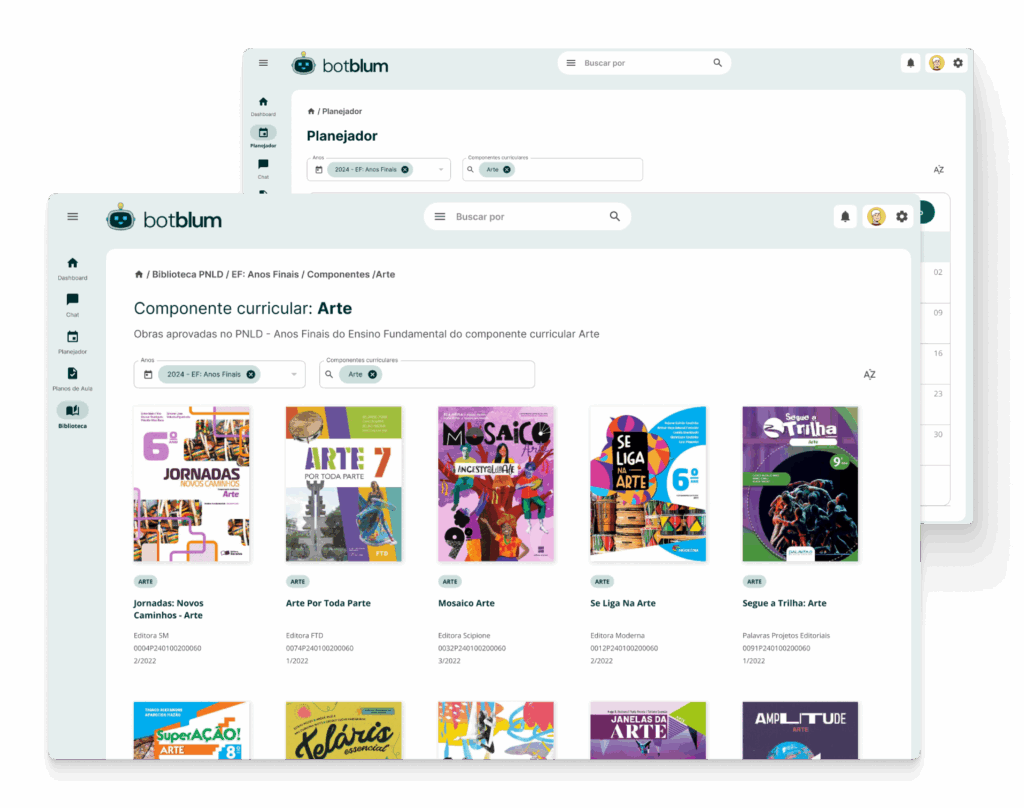1024x808 pixels.
Task: Open Chat in front window sidebar
Action: point(72,305)
